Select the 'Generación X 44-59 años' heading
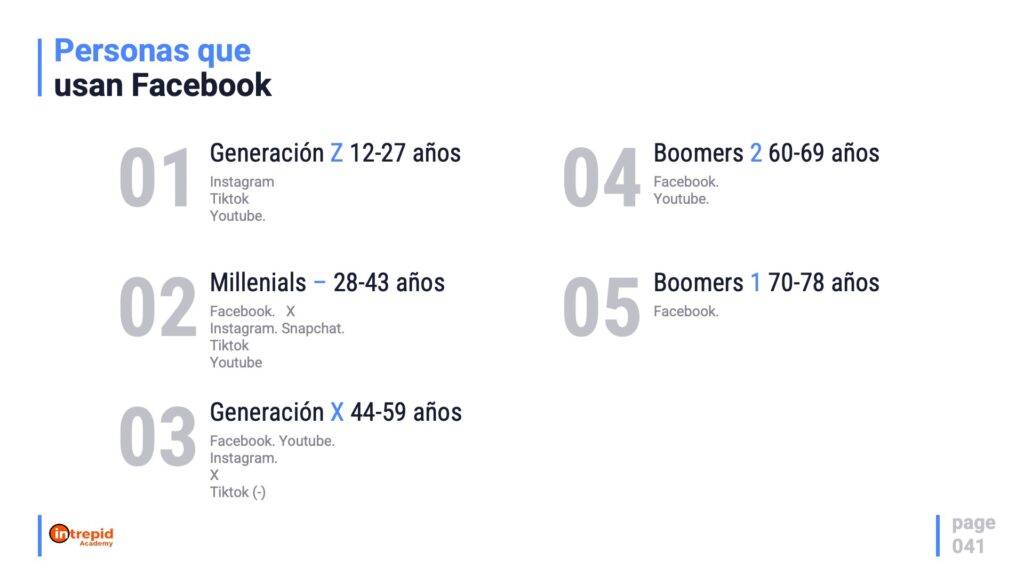The image size is (1024, 576). [x=335, y=412]
